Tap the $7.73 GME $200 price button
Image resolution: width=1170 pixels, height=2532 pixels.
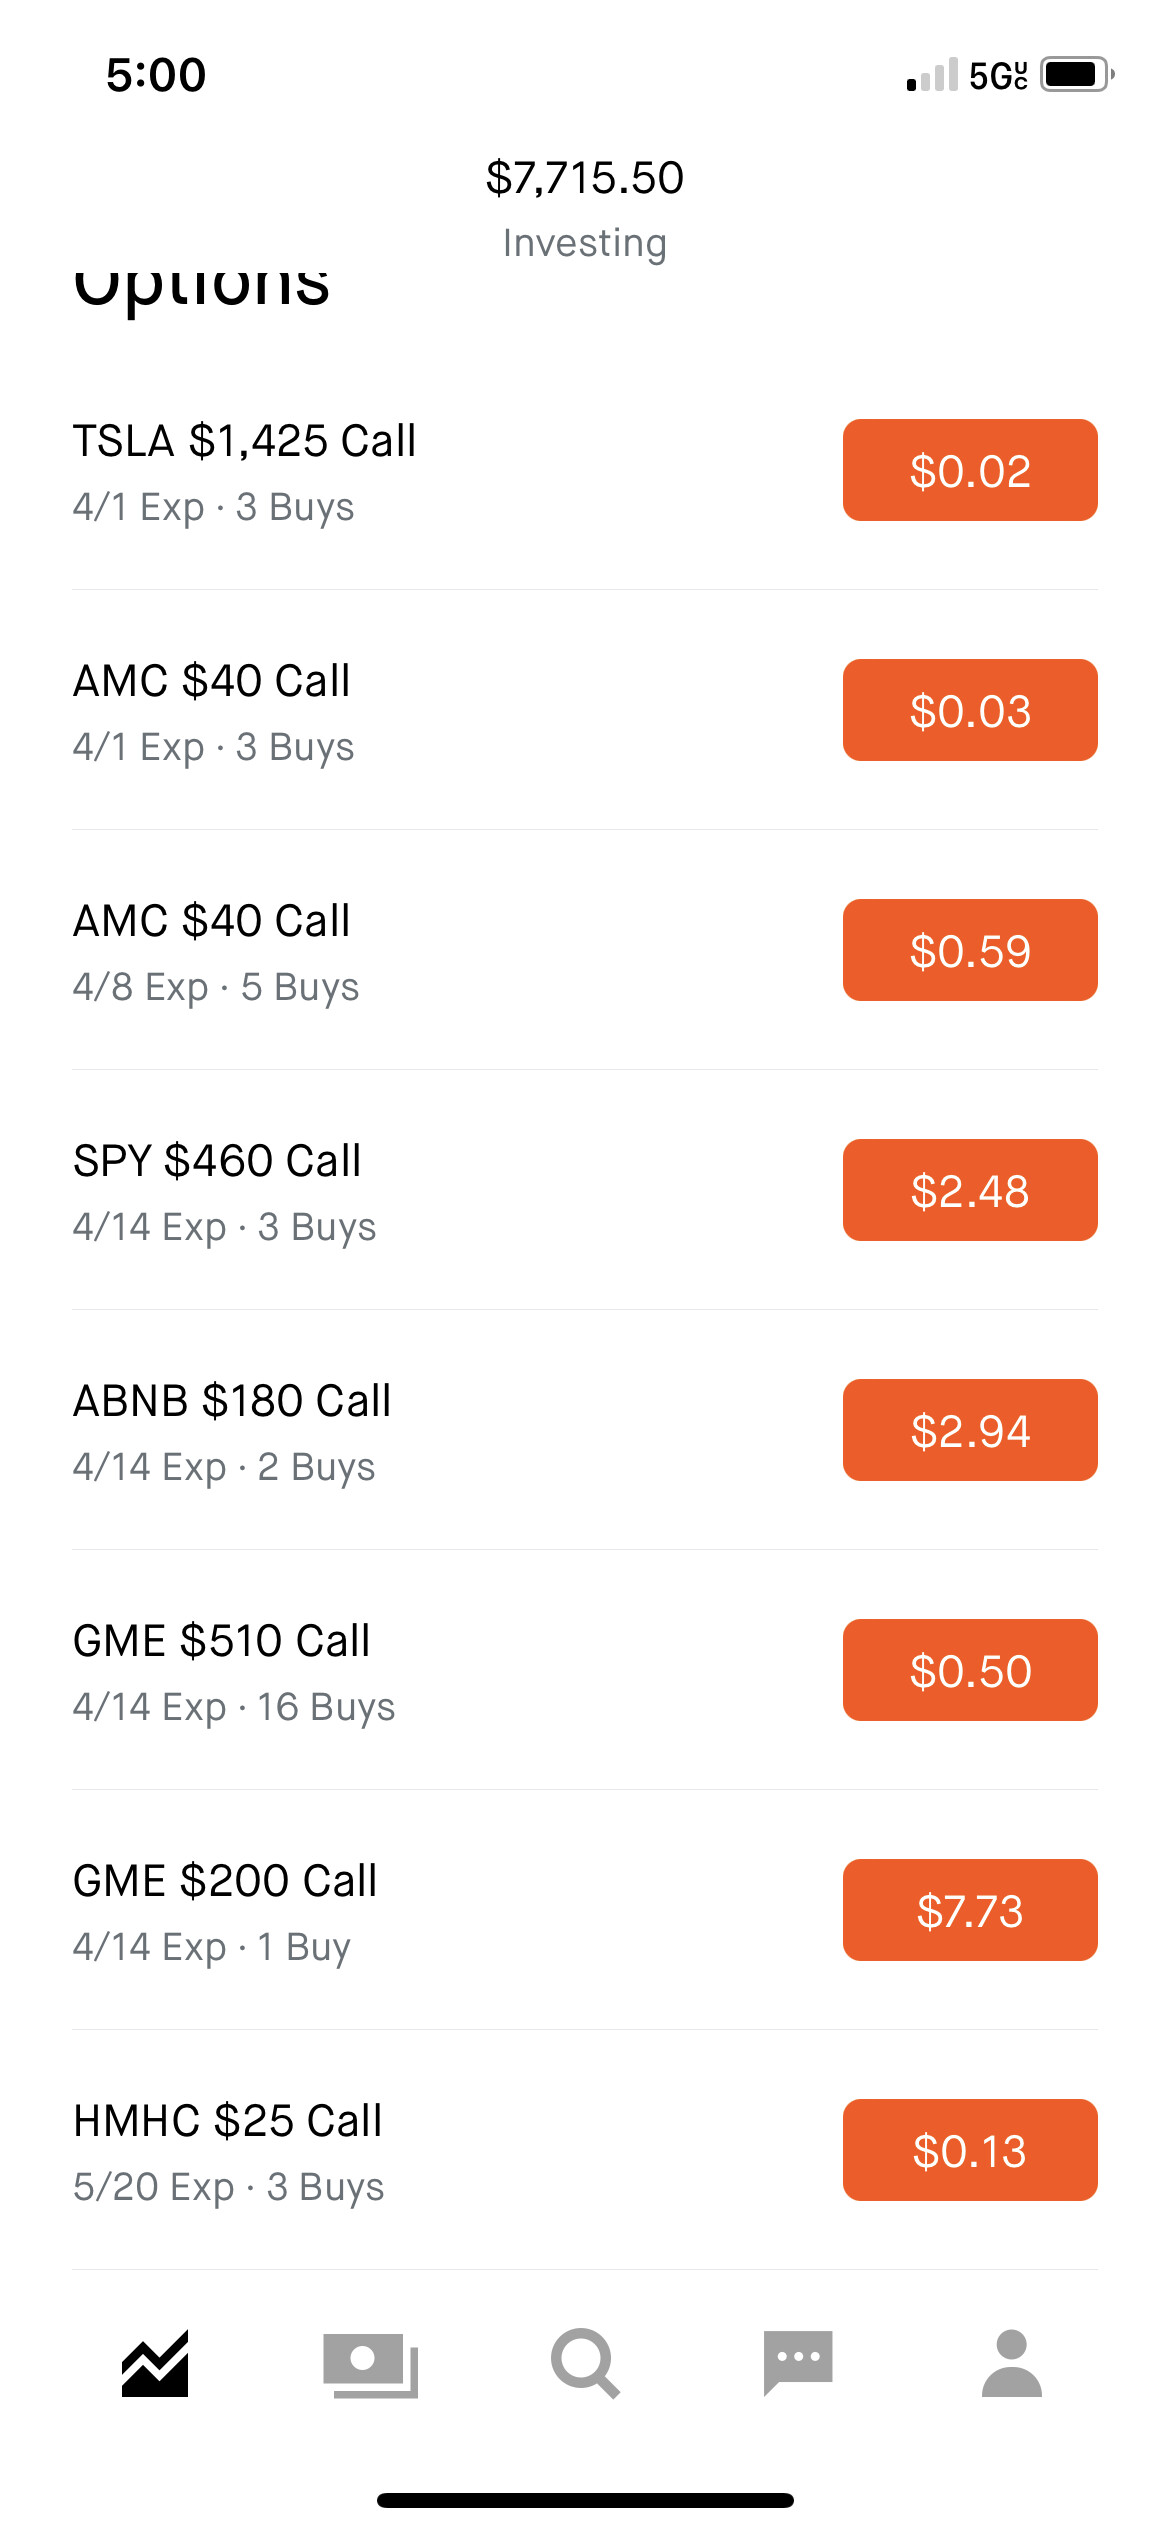[970, 1910]
